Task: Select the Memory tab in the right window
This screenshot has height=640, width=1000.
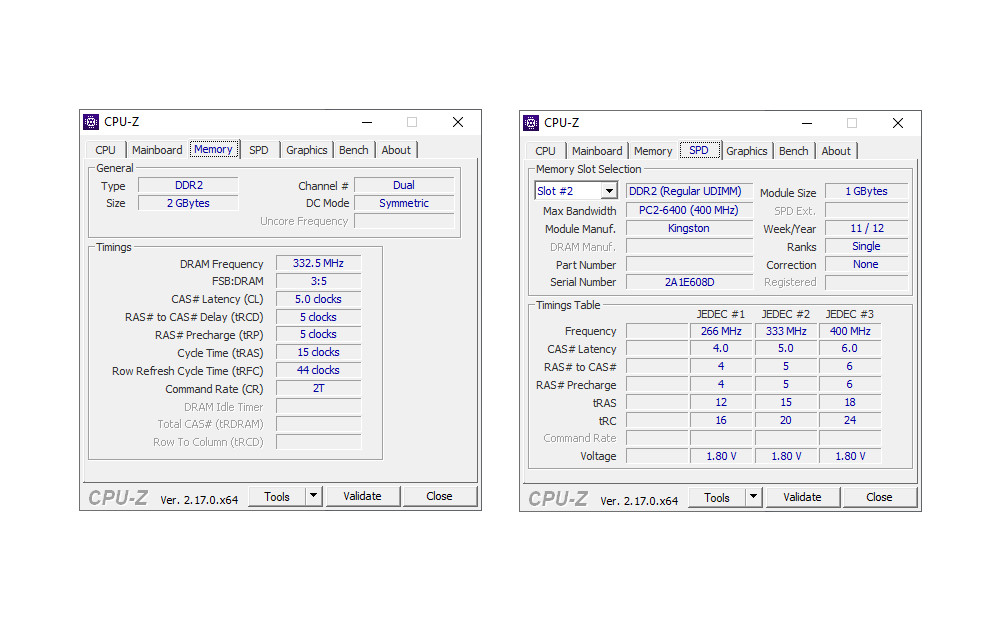Action: click(653, 151)
